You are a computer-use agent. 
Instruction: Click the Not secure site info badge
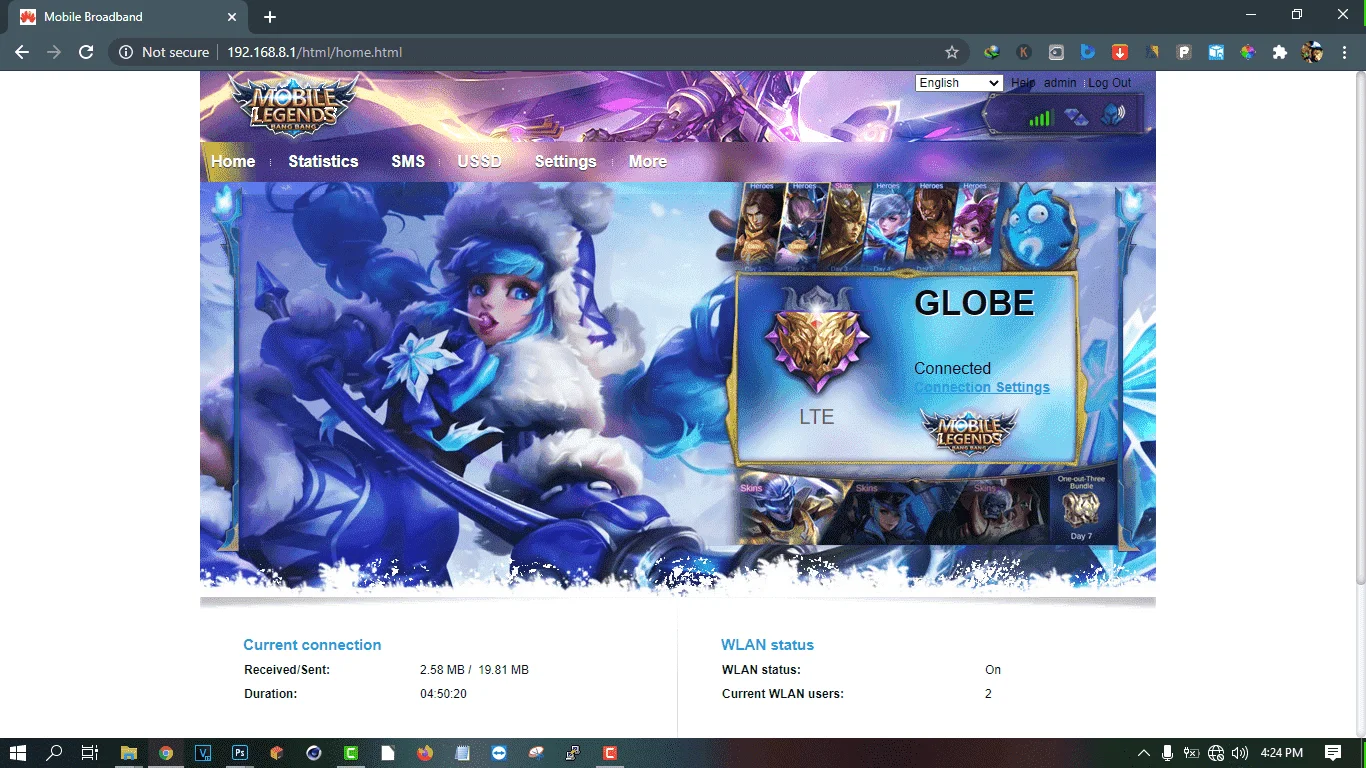pyautogui.click(x=164, y=52)
